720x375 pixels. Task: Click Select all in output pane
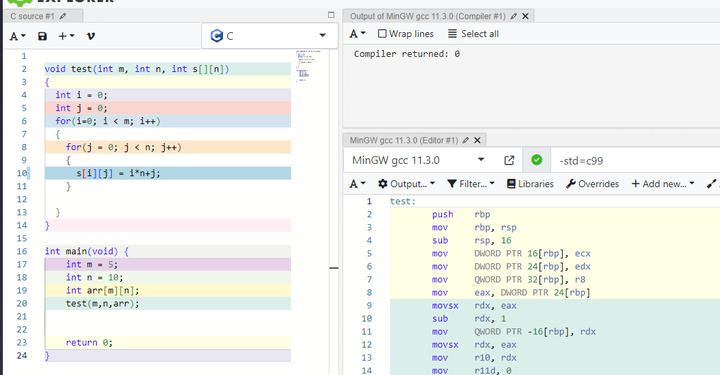[473, 34]
